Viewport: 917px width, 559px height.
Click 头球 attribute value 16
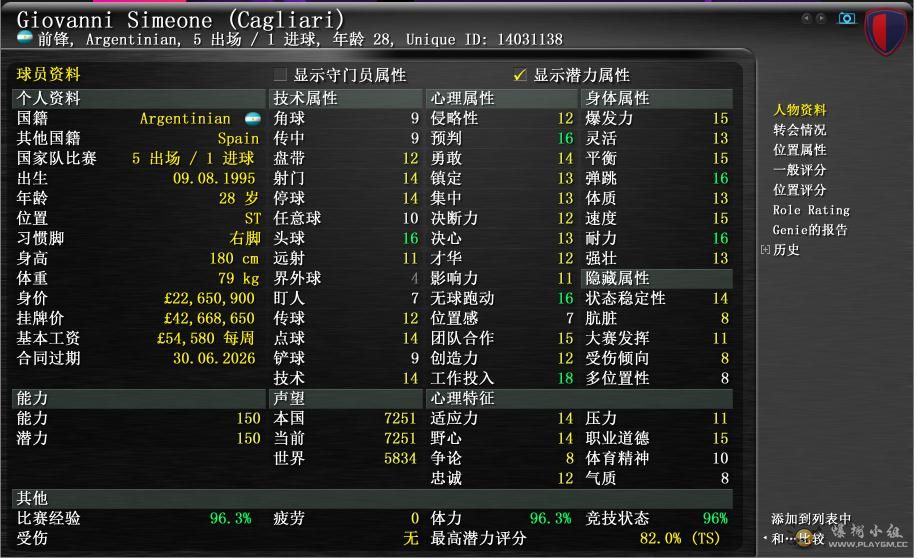(411, 238)
